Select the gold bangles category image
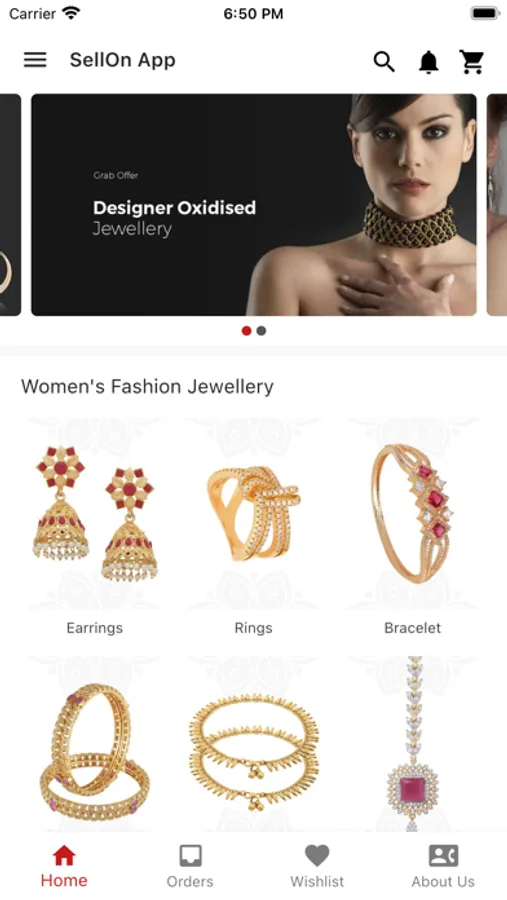 click(x=95, y=744)
